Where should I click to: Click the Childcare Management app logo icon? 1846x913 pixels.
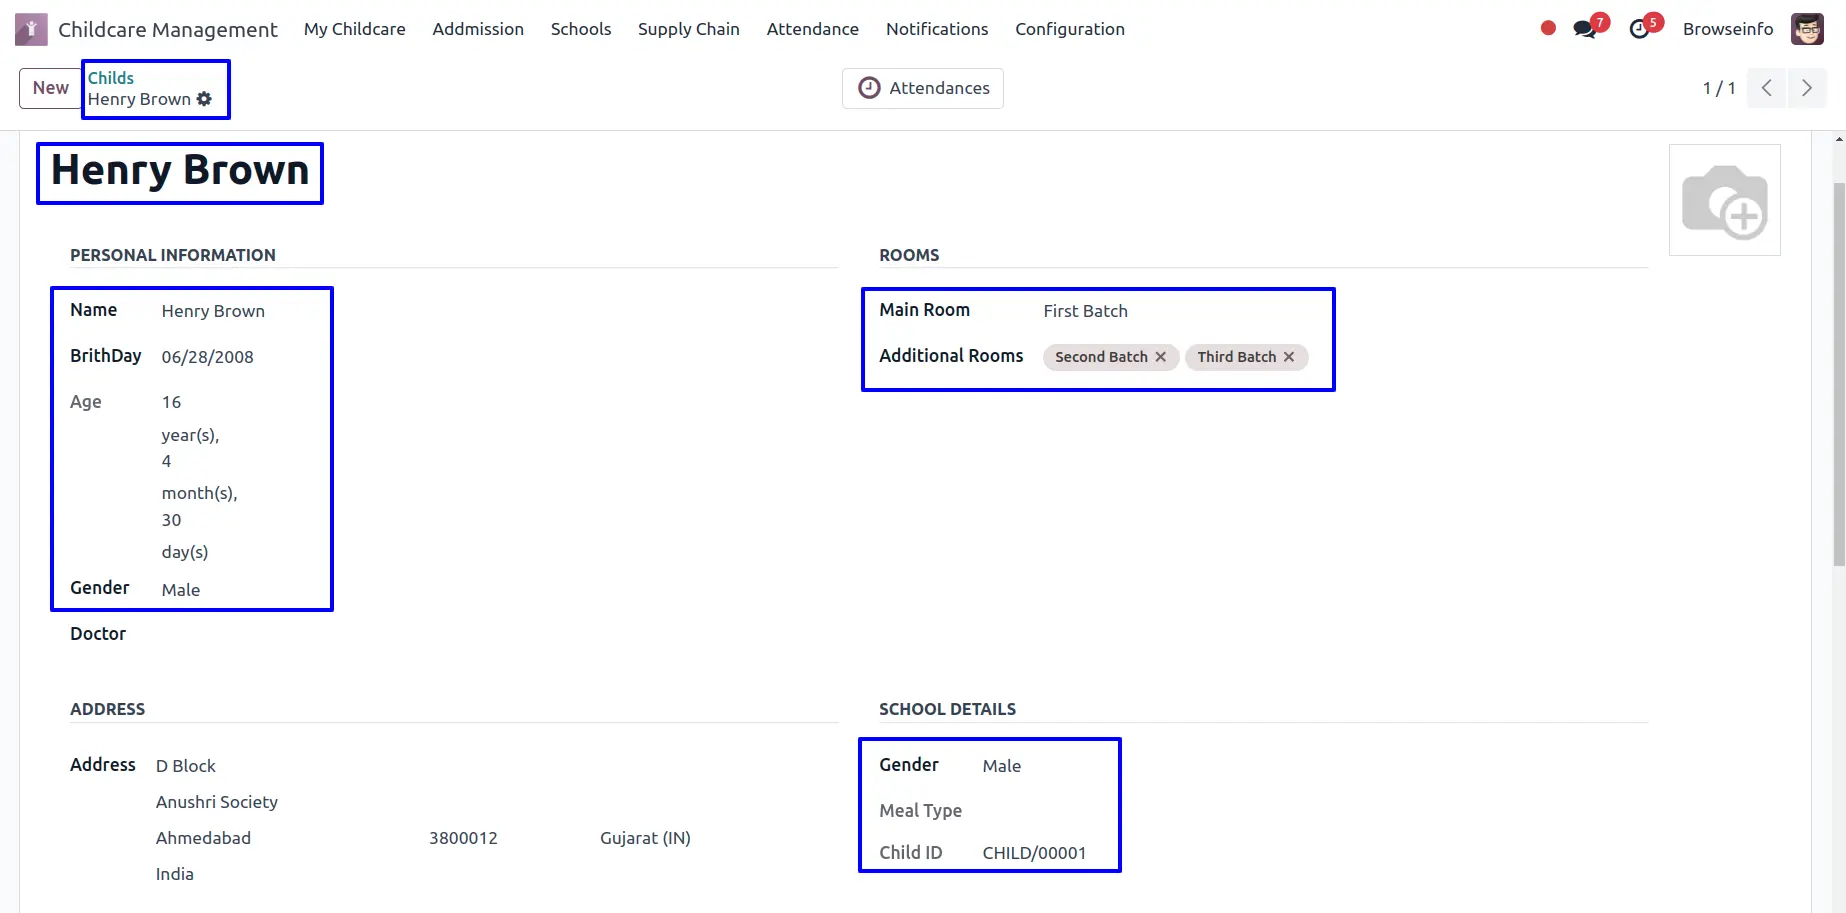pos(31,29)
